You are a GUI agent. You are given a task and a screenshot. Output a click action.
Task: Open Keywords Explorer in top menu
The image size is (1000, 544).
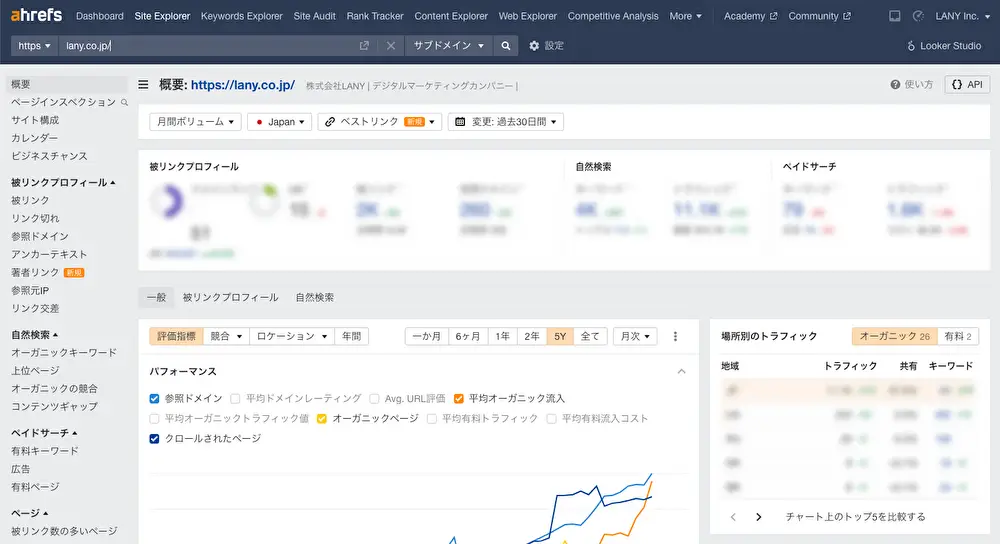[x=242, y=16]
